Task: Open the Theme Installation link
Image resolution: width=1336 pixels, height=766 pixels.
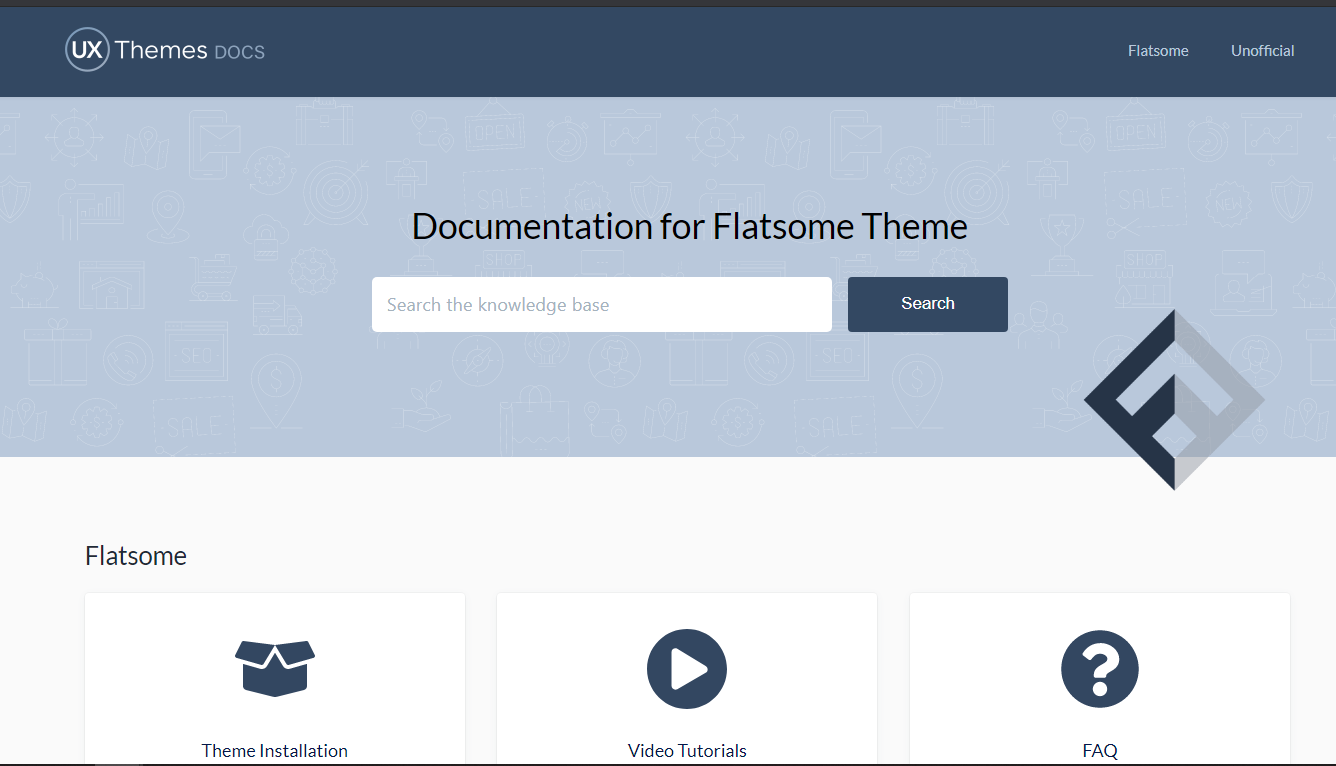Action: [275, 751]
